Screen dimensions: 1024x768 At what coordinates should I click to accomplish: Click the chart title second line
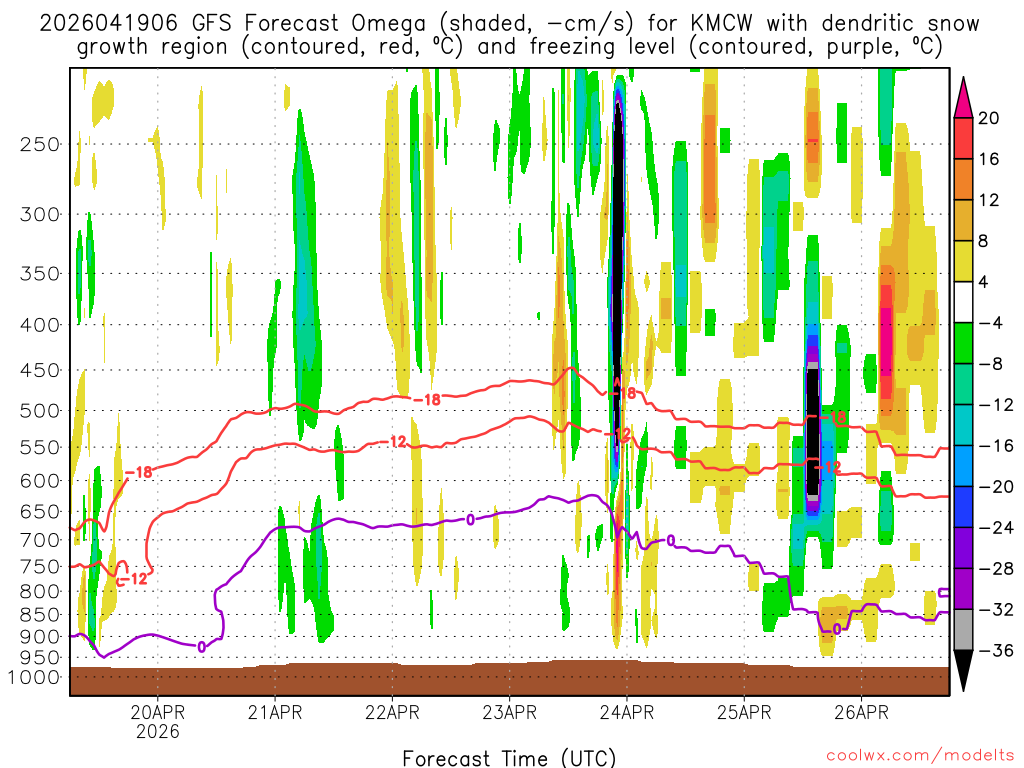click(x=509, y=47)
